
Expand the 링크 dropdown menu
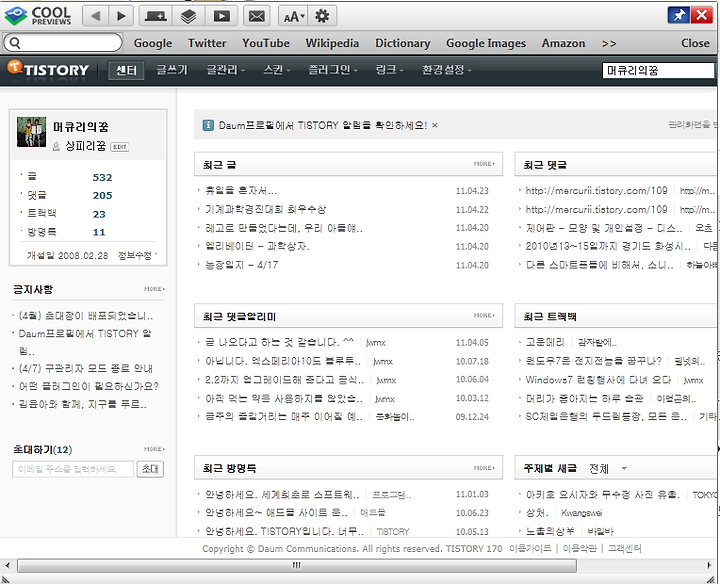(x=389, y=70)
